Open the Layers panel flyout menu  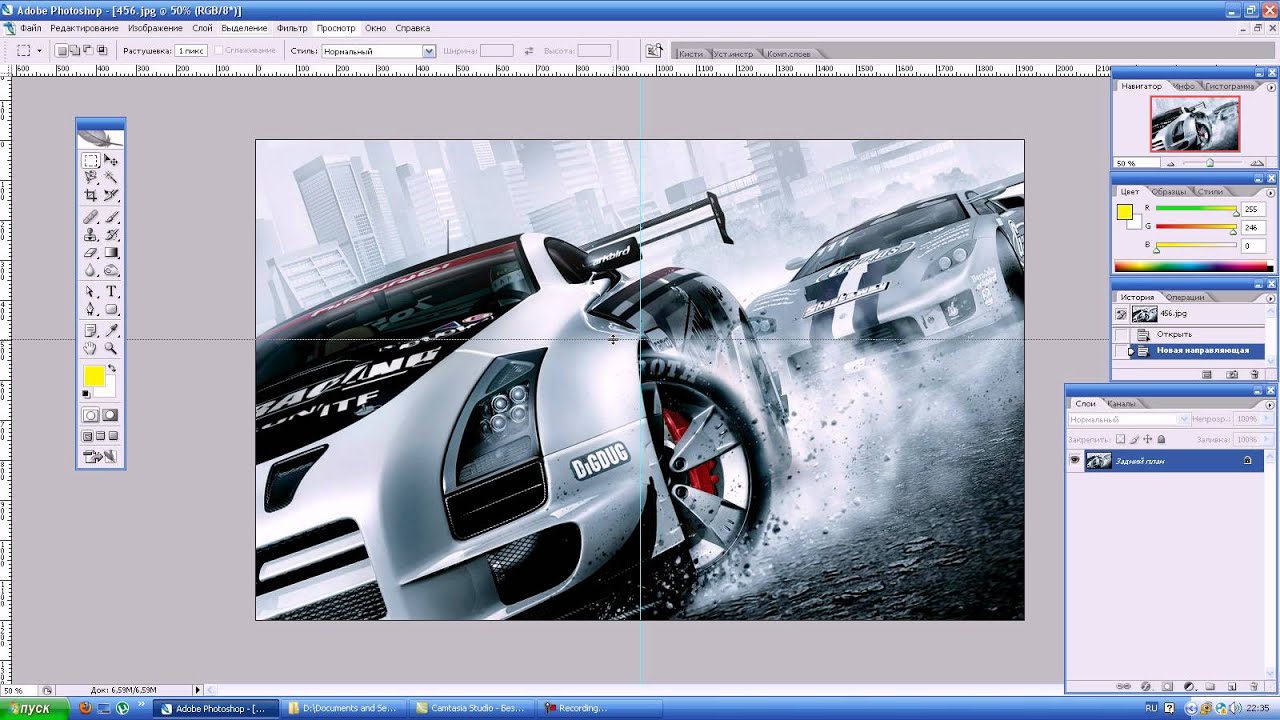[x=1271, y=403]
